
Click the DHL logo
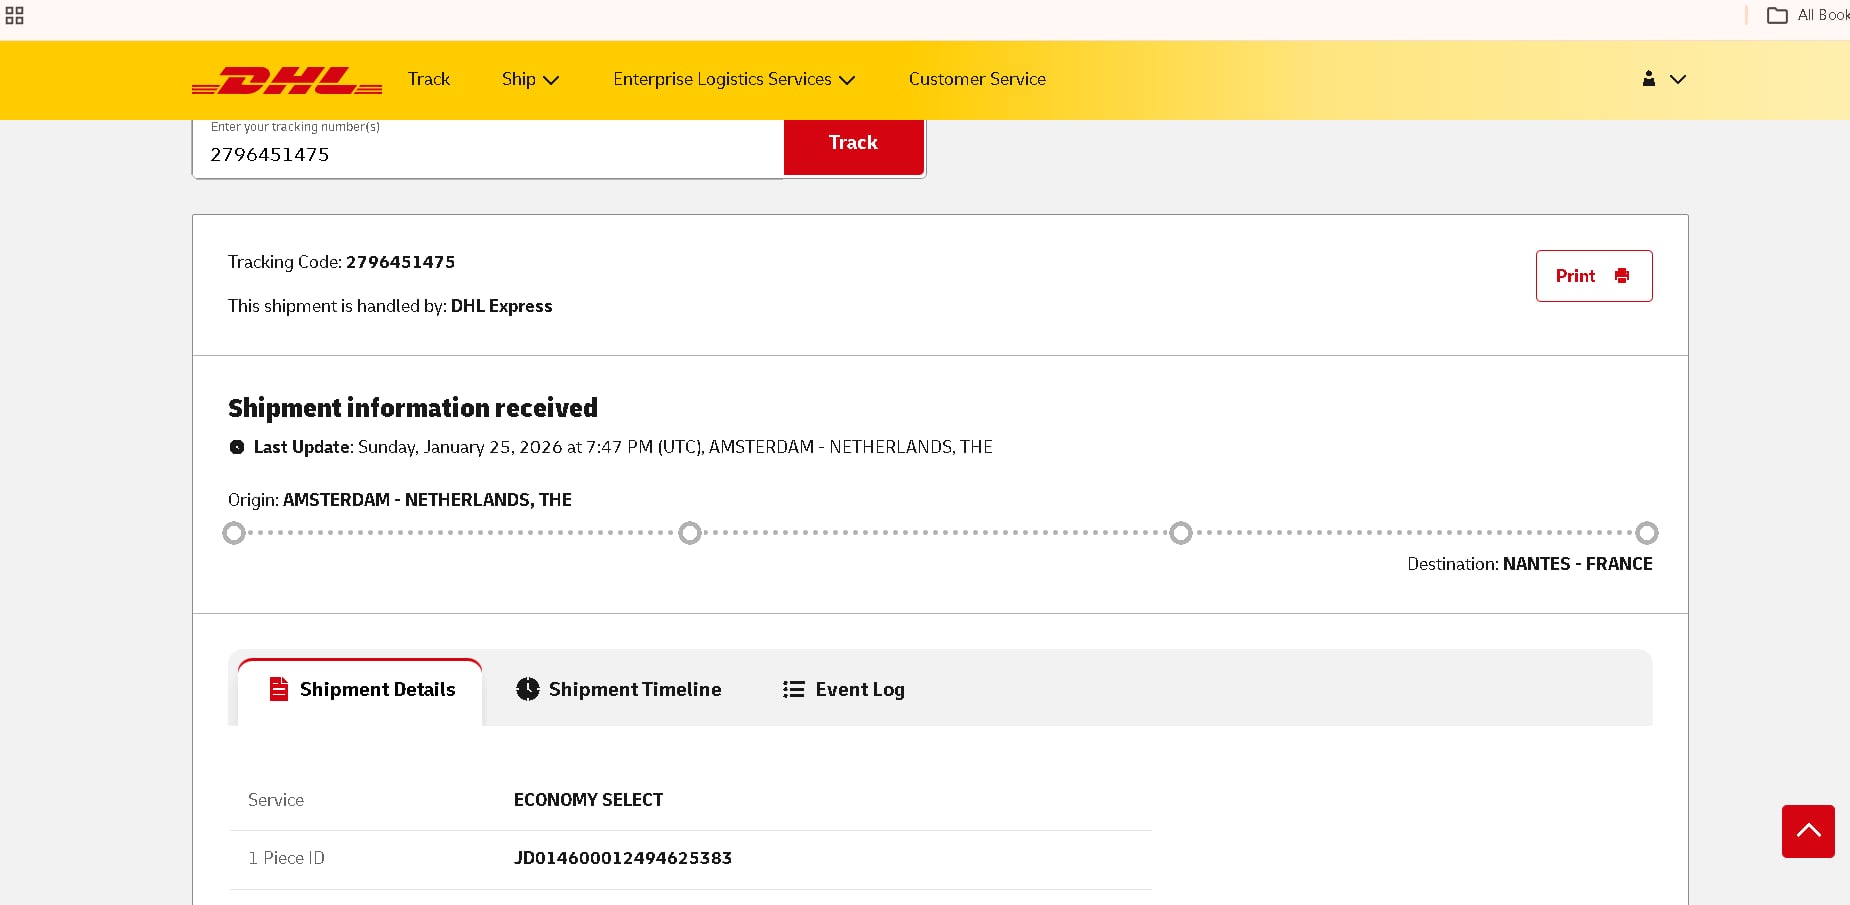pos(287,80)
